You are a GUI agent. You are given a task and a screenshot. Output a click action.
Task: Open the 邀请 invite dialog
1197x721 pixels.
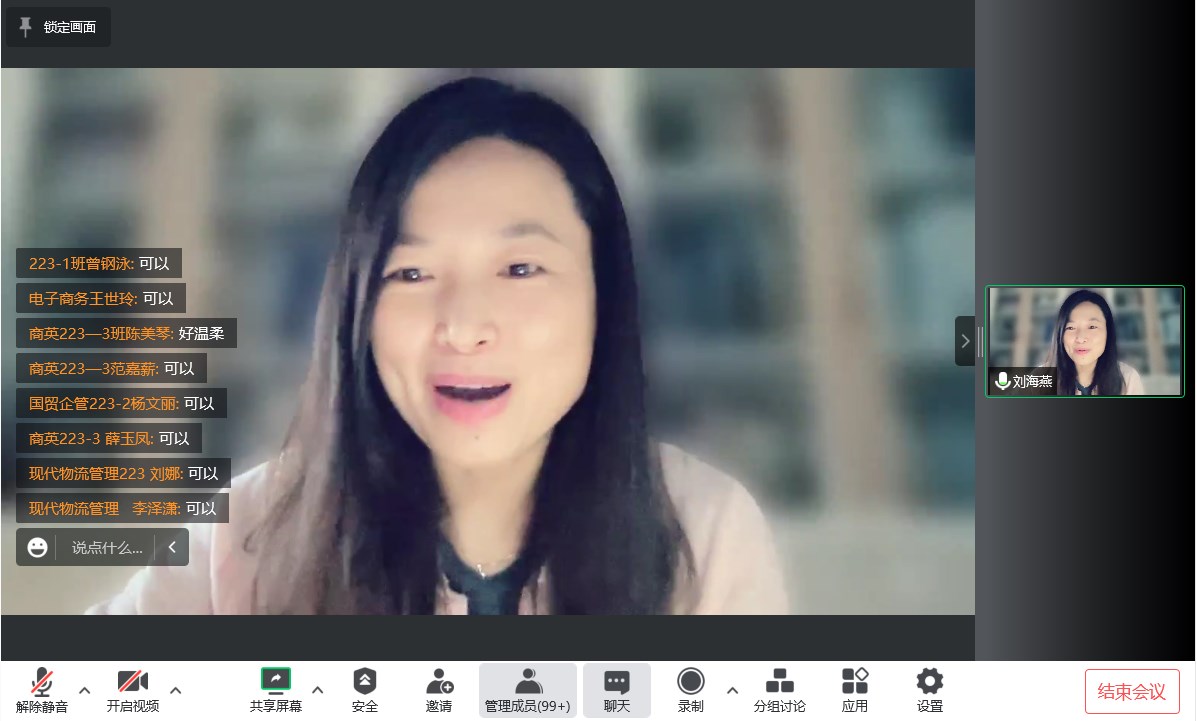439,690
